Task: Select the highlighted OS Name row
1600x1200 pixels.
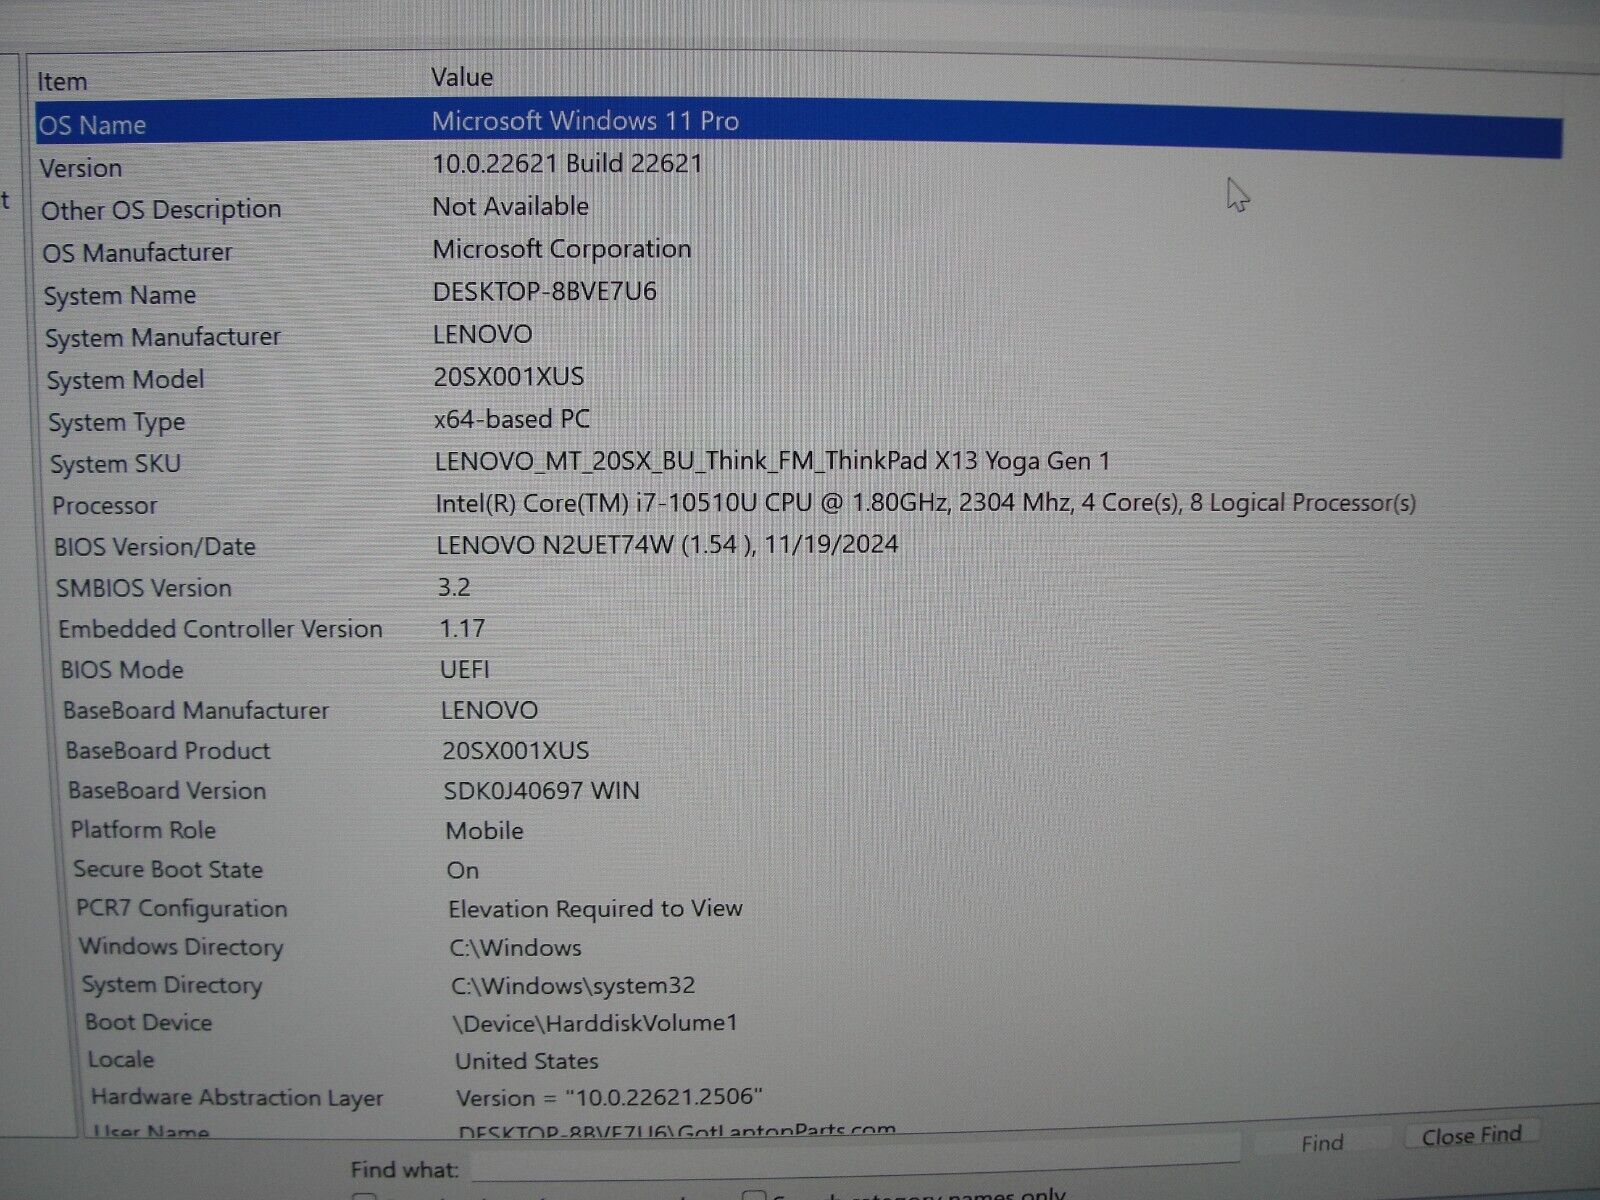Action: (92, 125)
